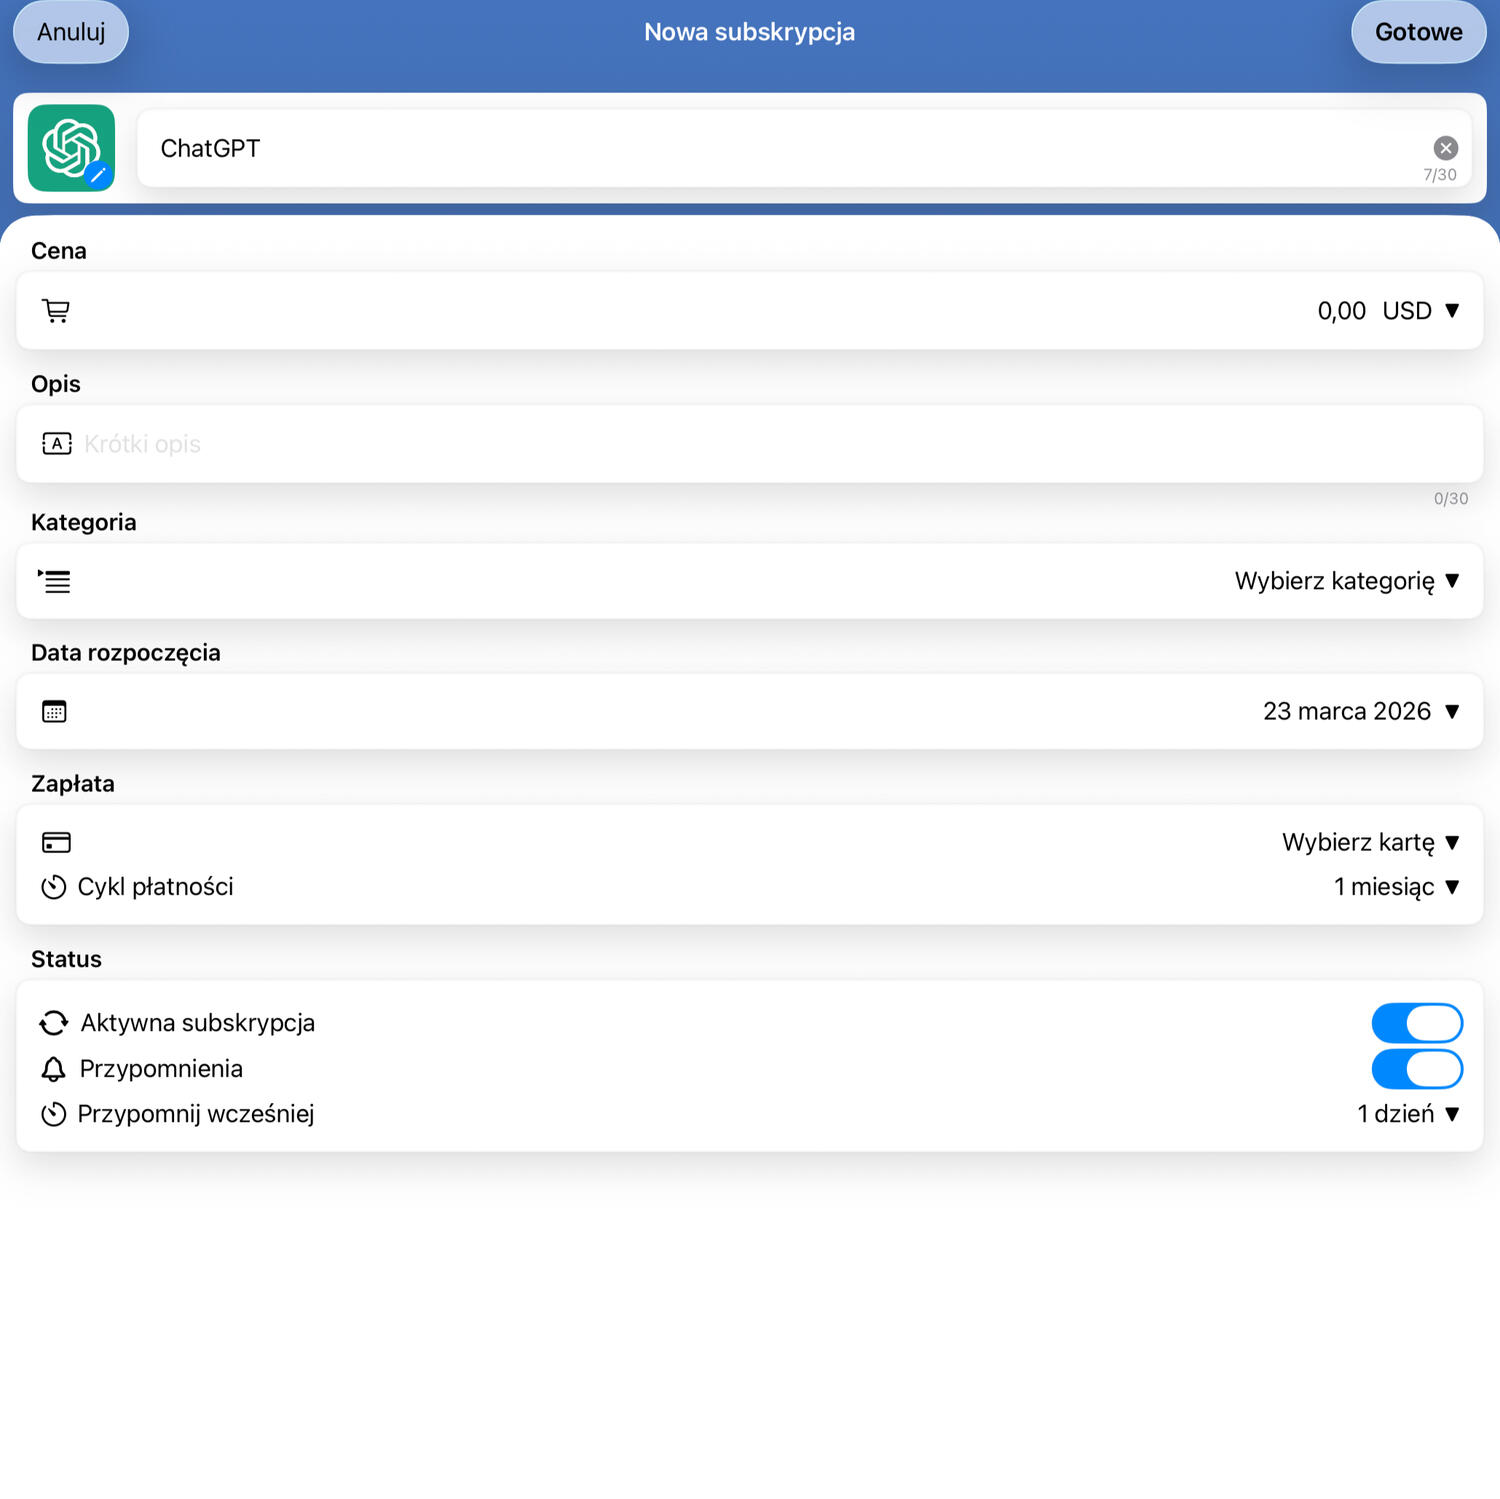Click the calendar start date icon
This screenshot has width=1500, height=1499.
(x=54, y=712)
